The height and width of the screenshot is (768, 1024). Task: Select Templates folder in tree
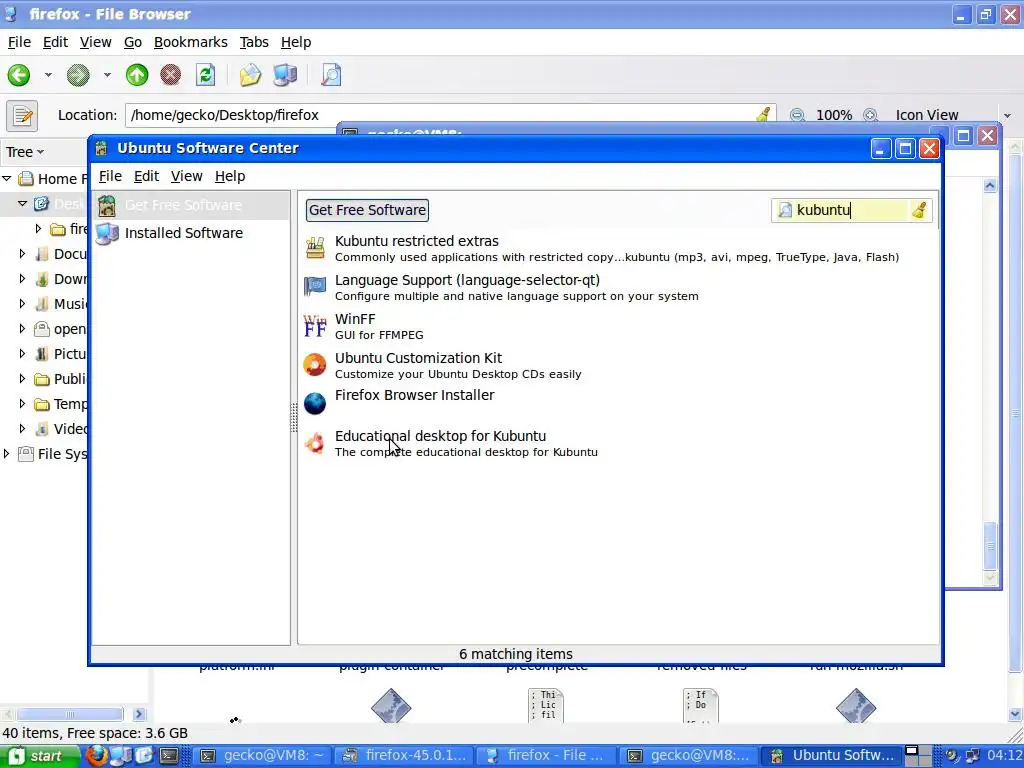coord(61,404)
